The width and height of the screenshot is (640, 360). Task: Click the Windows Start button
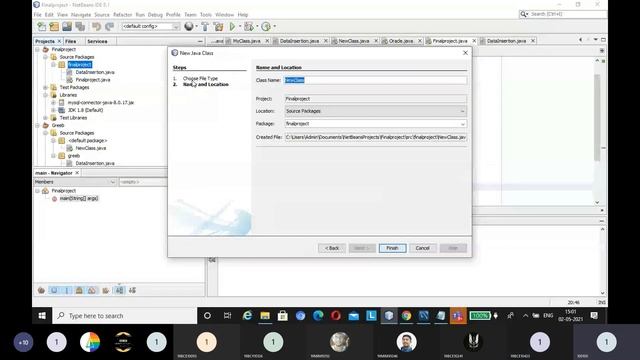pyautogui.click(x=42, y=316)
